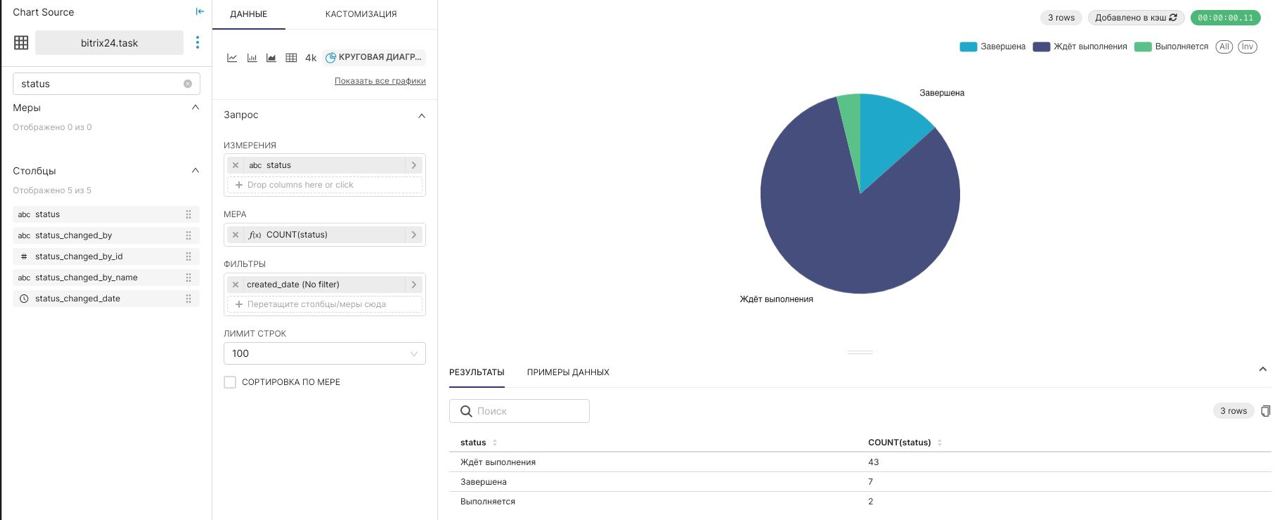
Task: Remove the COUNT(status) metric
Action: pos(236,235)
